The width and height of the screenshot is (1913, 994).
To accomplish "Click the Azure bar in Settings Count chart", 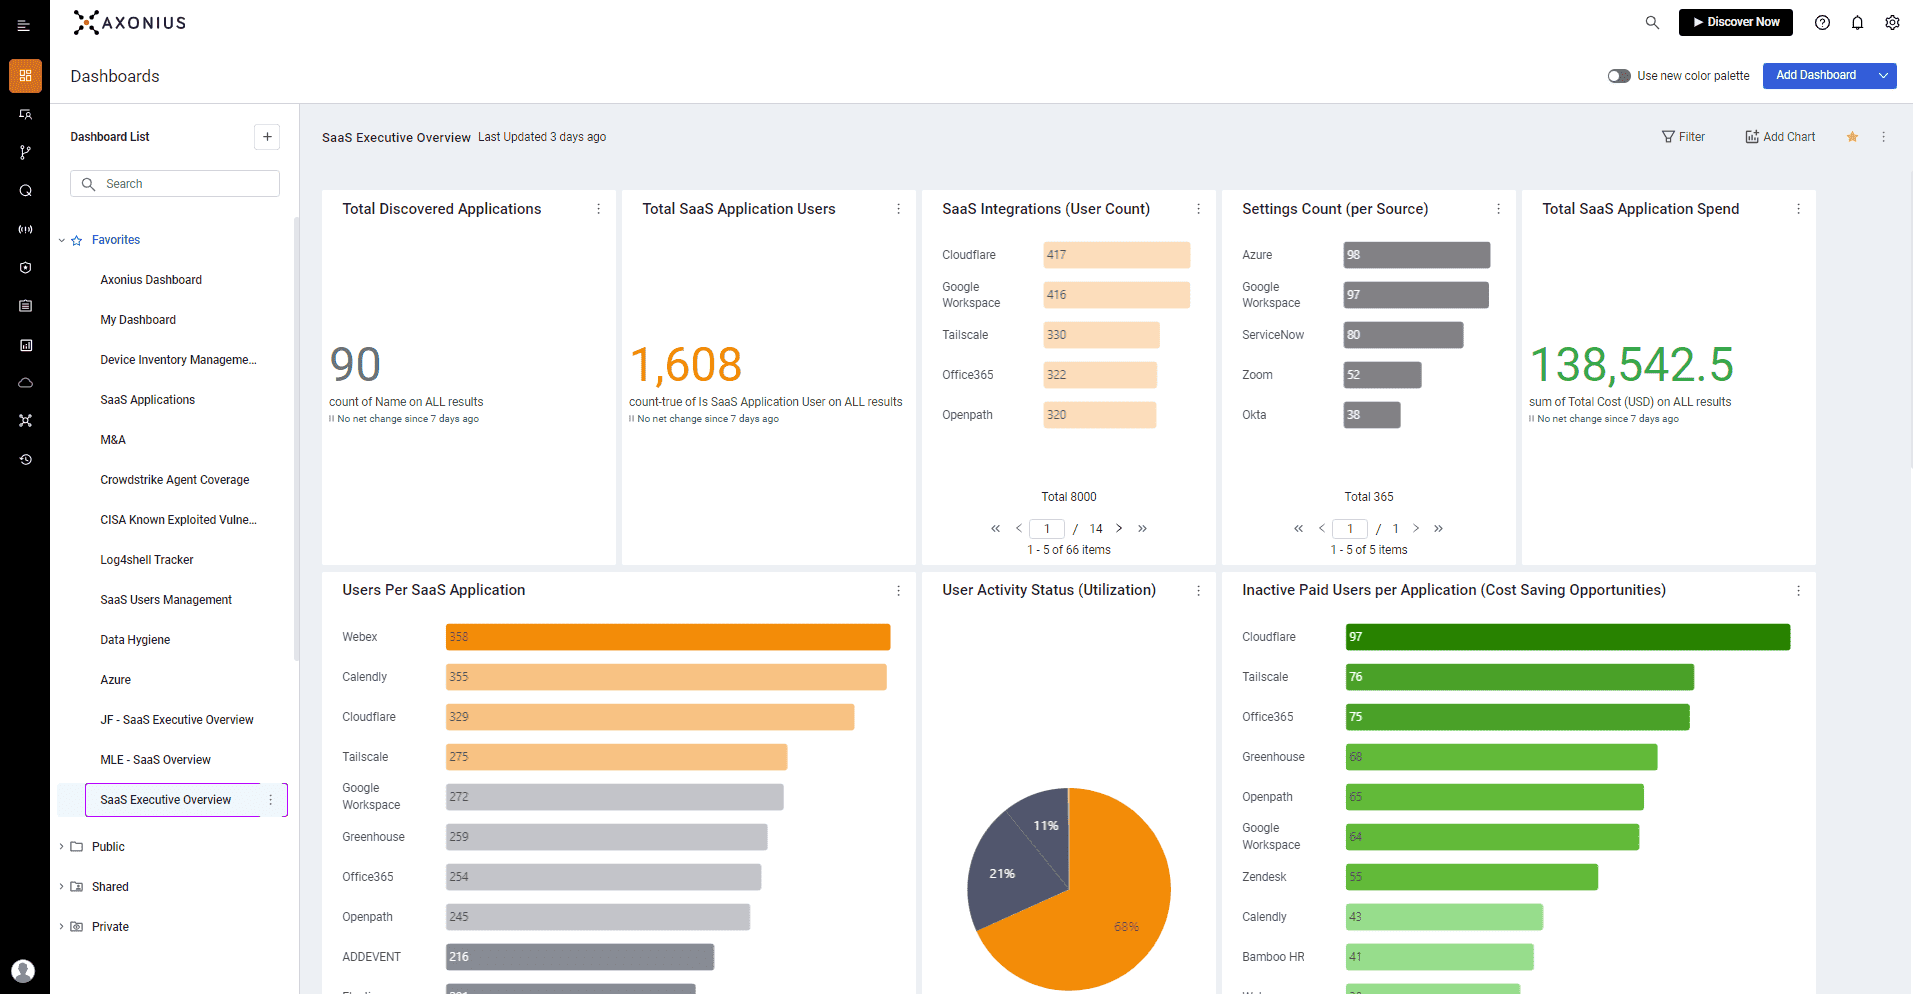I will [x=1417, y=255].
